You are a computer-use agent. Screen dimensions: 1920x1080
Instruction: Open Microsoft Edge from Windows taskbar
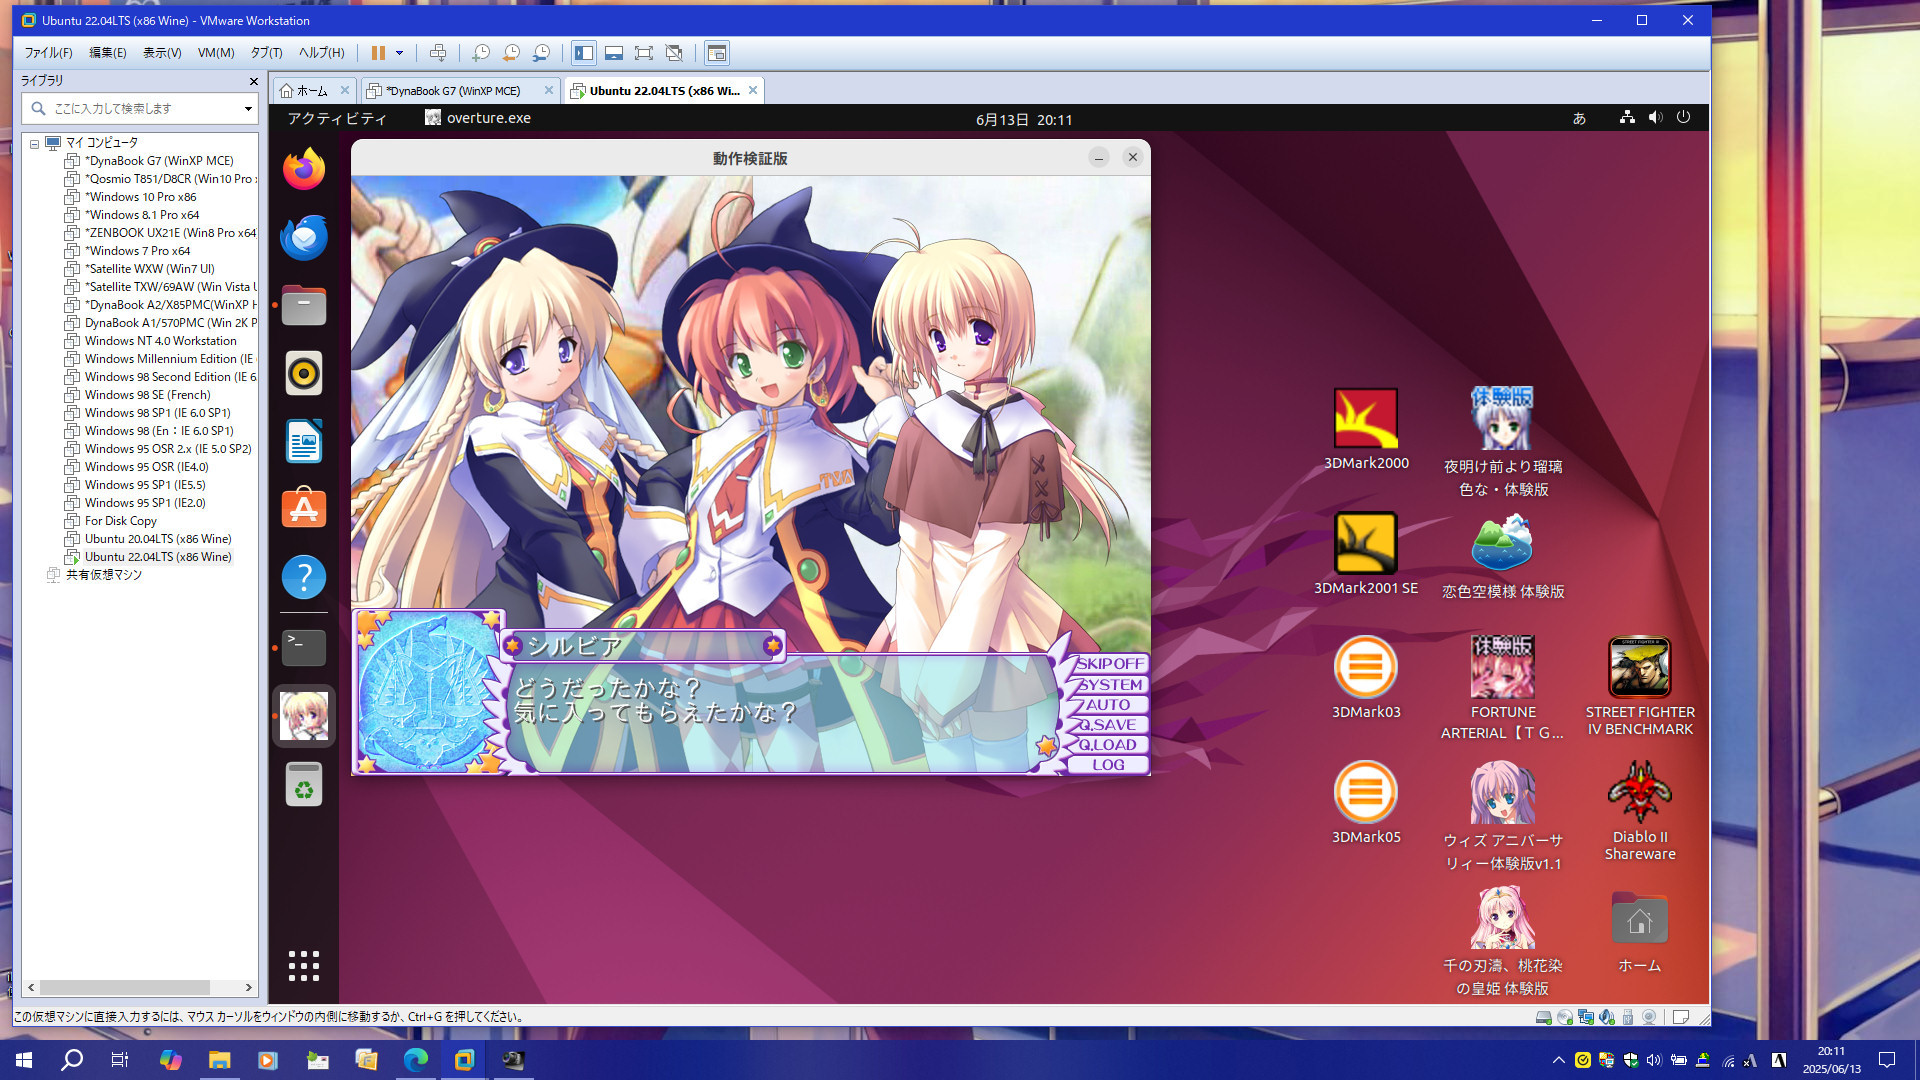(415, 1060)
